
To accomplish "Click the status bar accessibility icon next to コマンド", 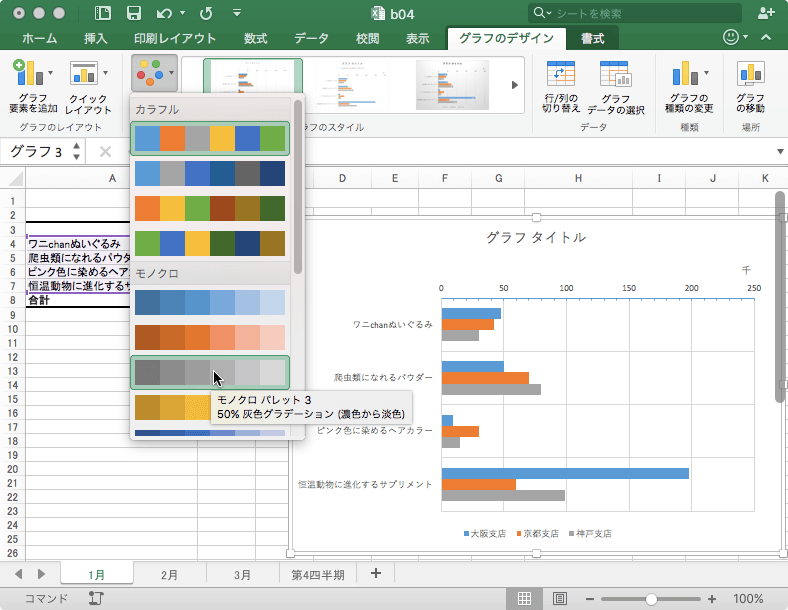I will 96,598.
